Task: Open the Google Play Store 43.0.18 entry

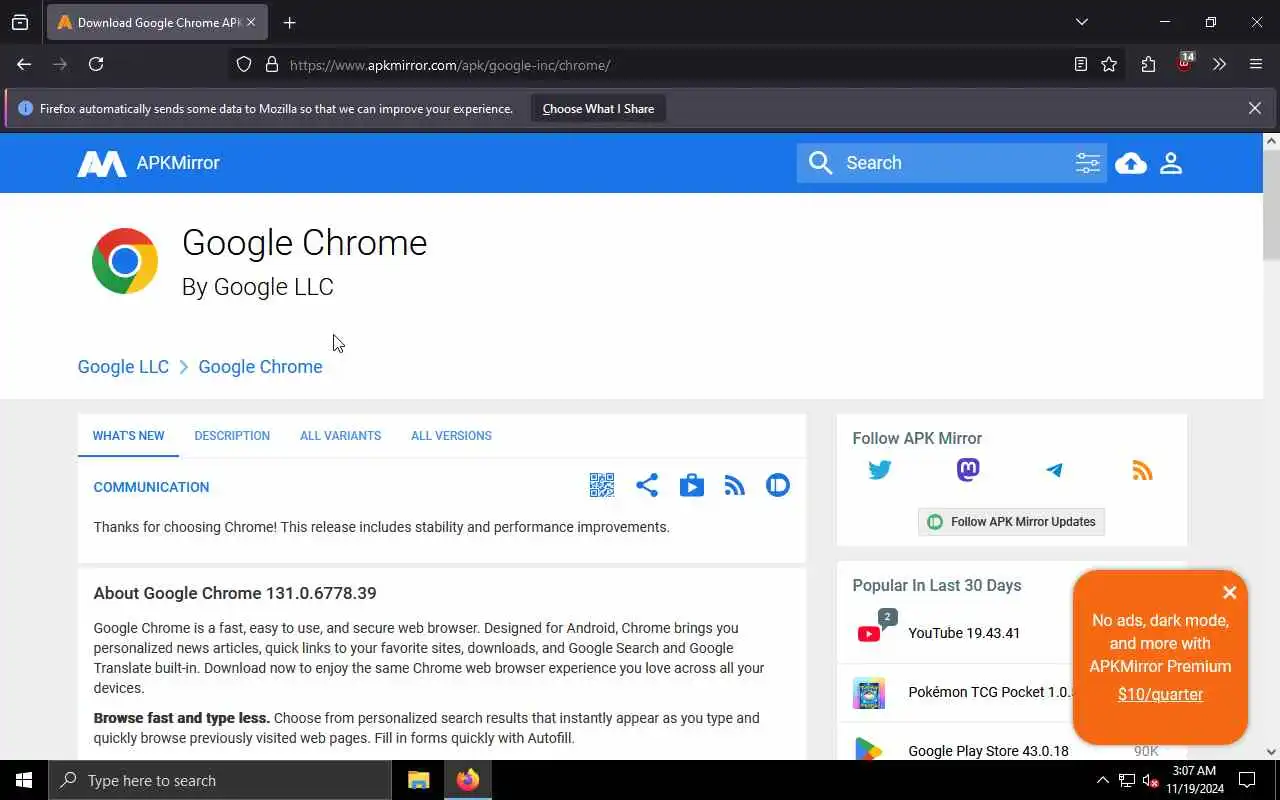Action: 988,751
